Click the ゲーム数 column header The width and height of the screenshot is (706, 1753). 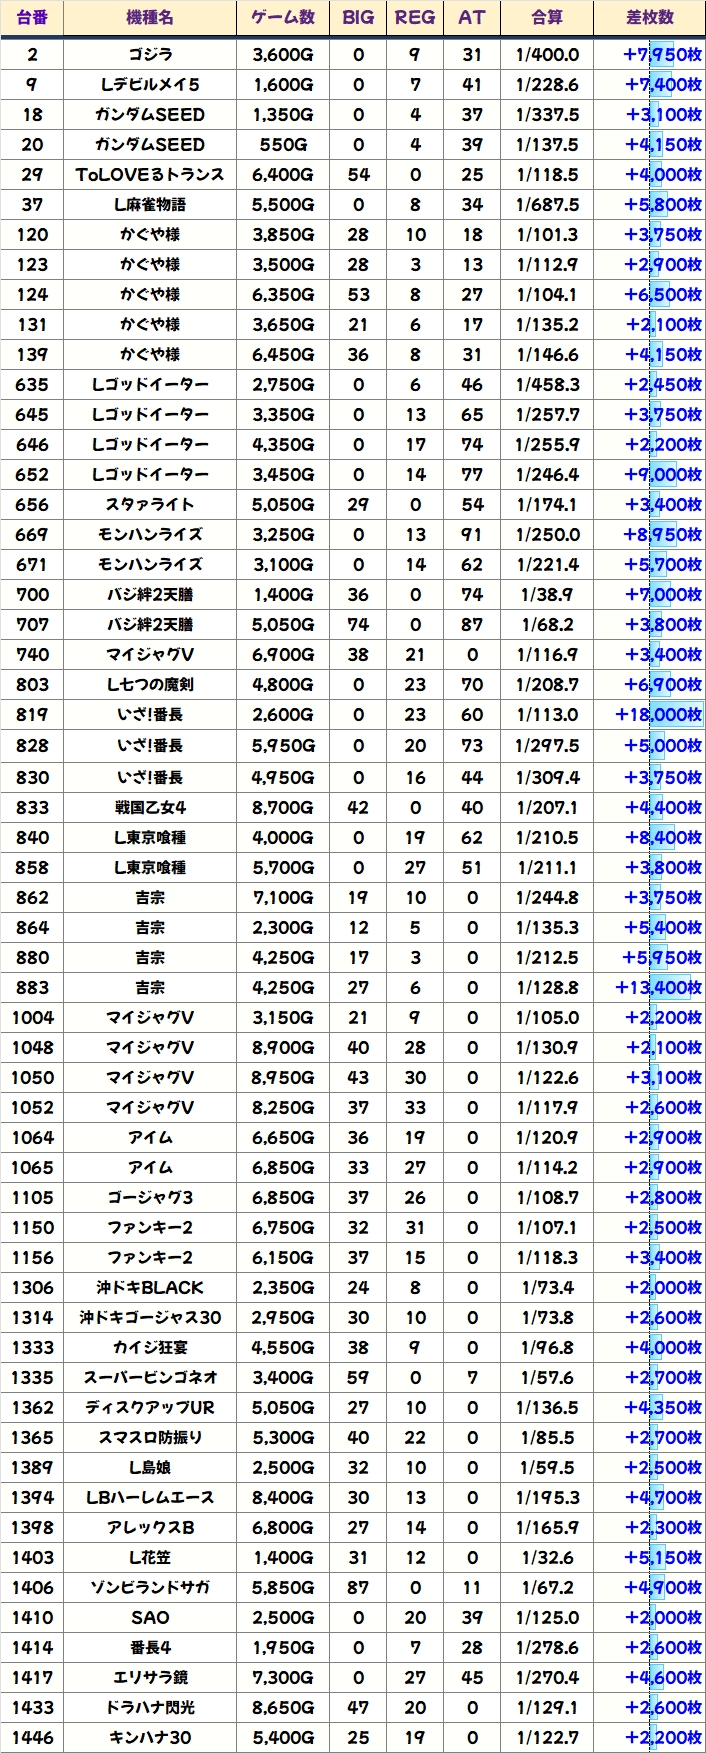pyautogui.click(x=283, y=18)
